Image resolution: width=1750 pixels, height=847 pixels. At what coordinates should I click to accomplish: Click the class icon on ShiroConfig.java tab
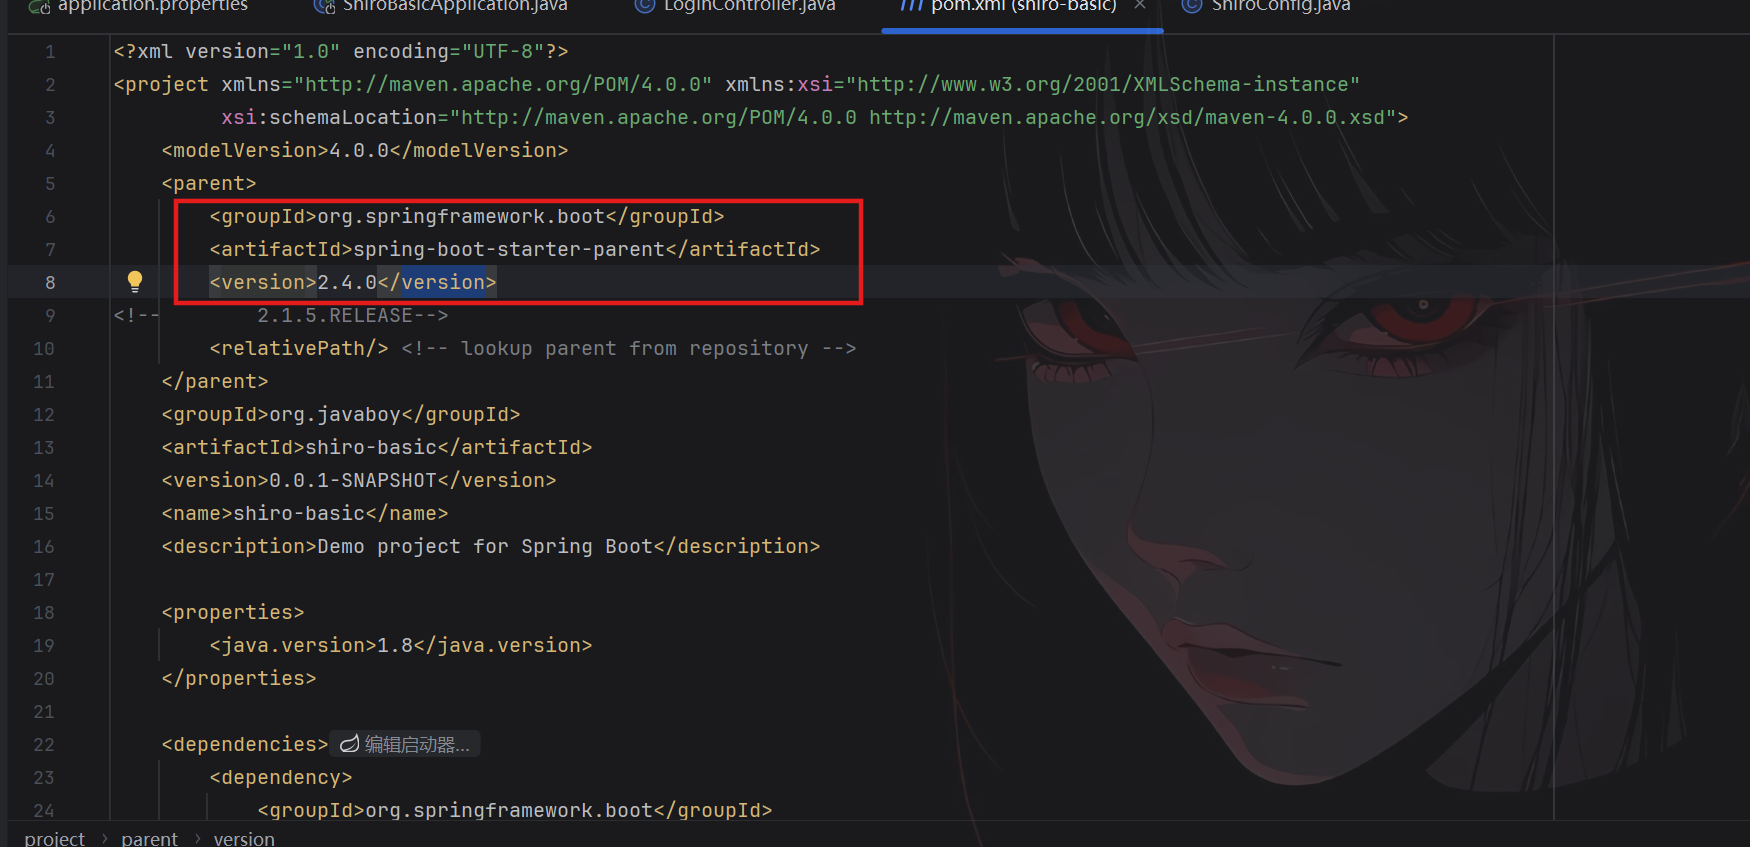[1191, 6]
